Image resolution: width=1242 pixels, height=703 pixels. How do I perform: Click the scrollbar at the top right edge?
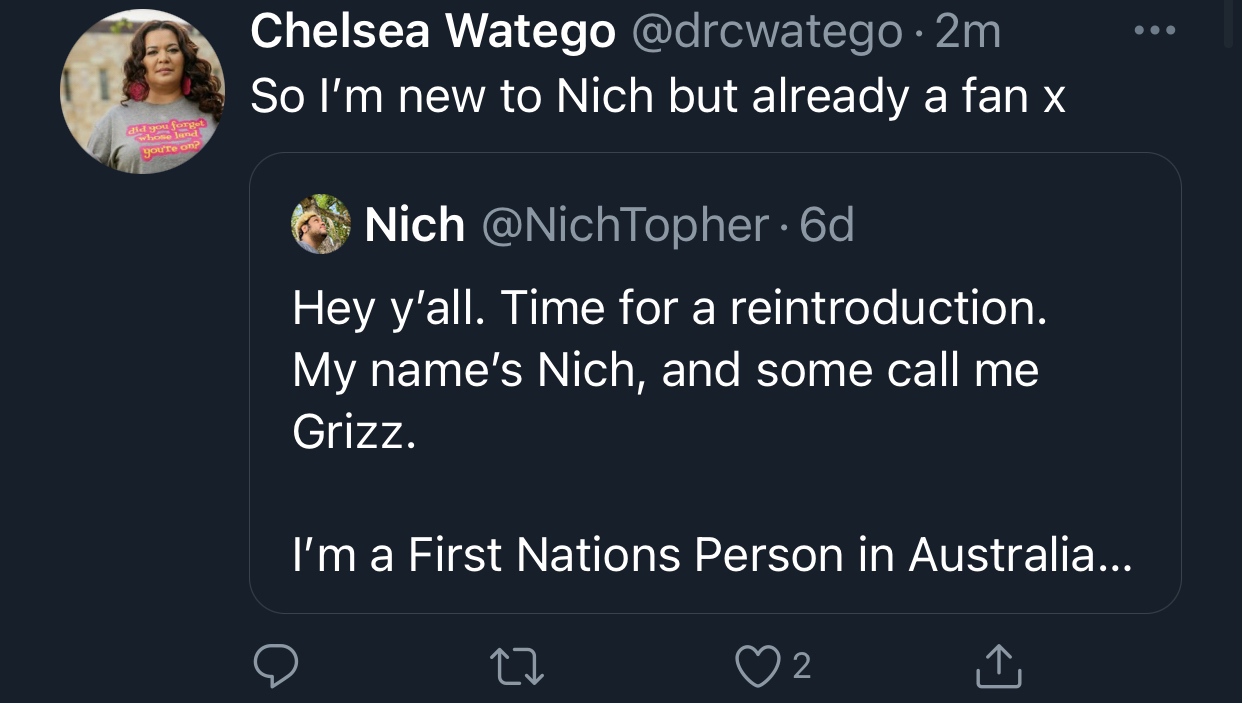click(1231, 24)
